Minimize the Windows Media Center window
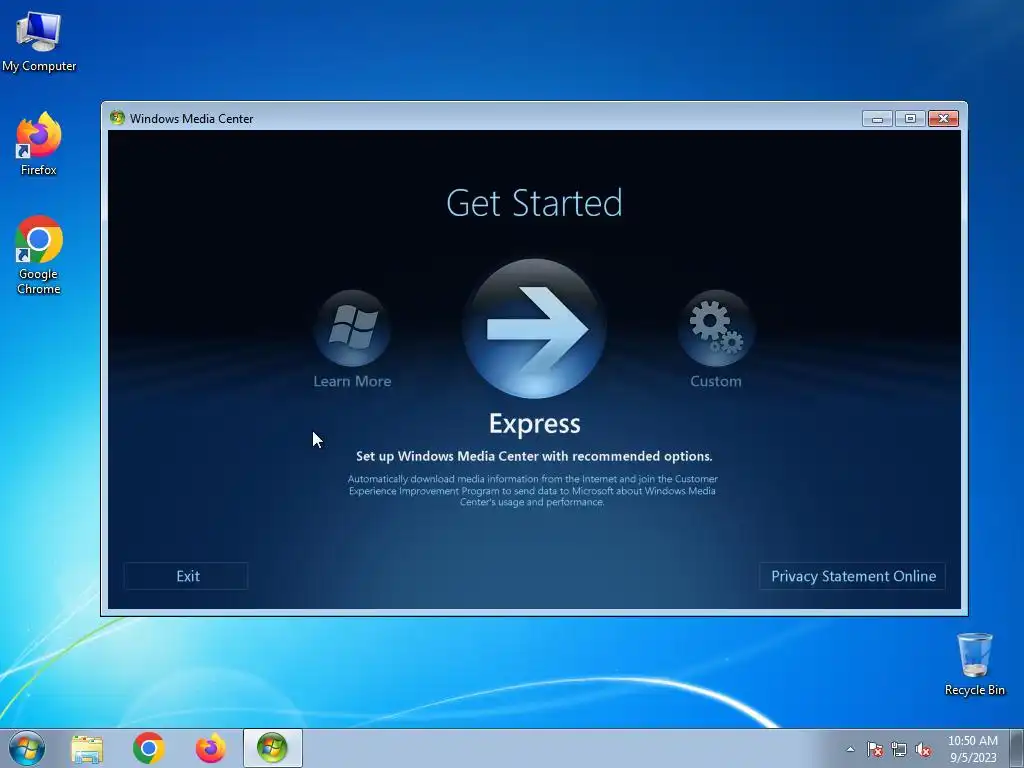1024x768 pixels. pyautogui.click(x=877, y=118)
